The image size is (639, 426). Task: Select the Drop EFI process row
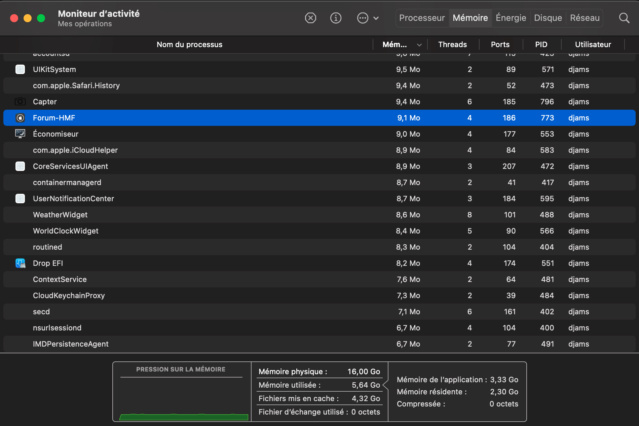[319, 263]
